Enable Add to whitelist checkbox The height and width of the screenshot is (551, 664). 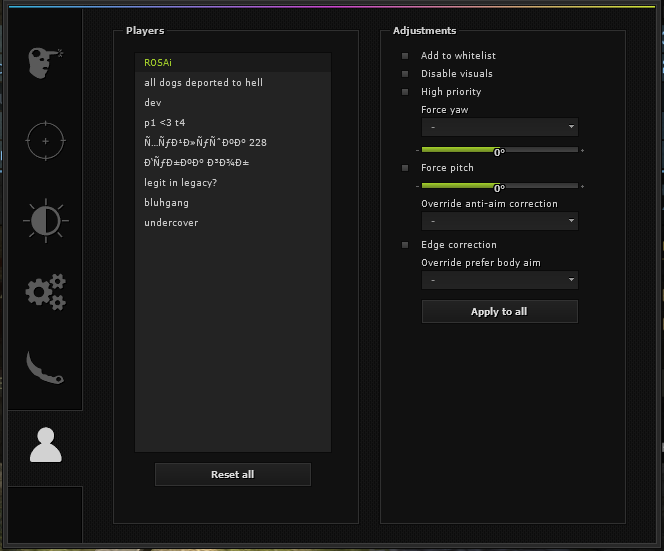[x=405, y=56]
